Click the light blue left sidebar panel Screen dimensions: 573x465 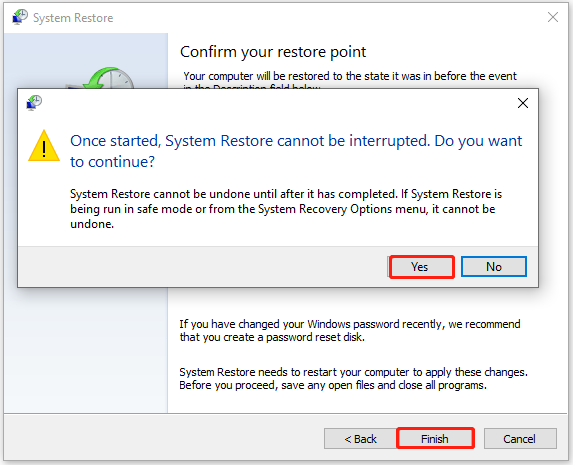pyautogui.click(x=86, y=349)
